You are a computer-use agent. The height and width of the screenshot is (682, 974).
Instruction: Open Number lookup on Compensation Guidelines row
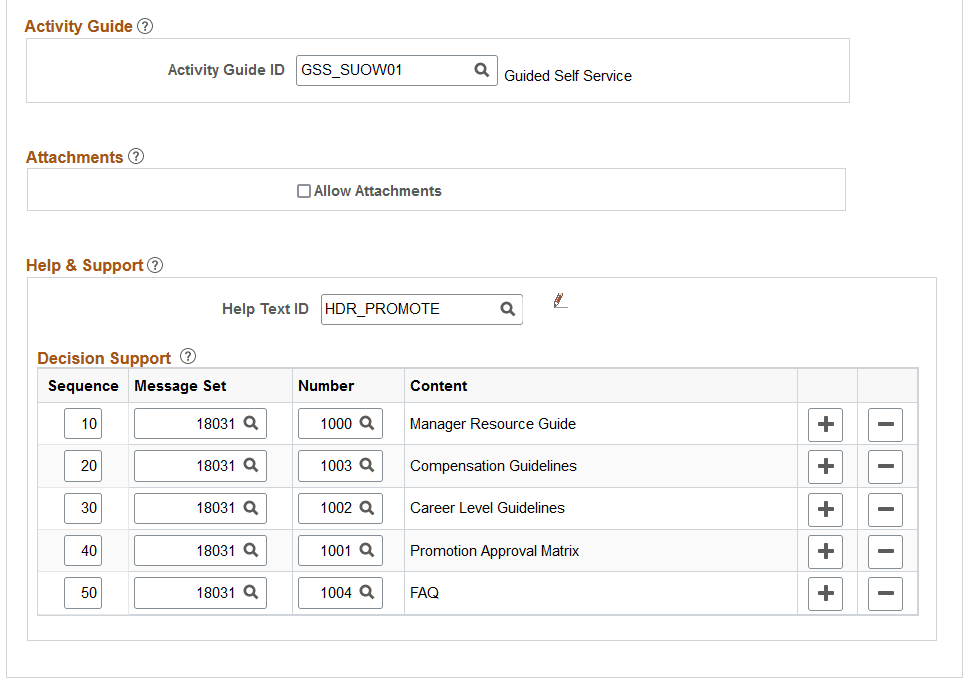pos(366,466)
